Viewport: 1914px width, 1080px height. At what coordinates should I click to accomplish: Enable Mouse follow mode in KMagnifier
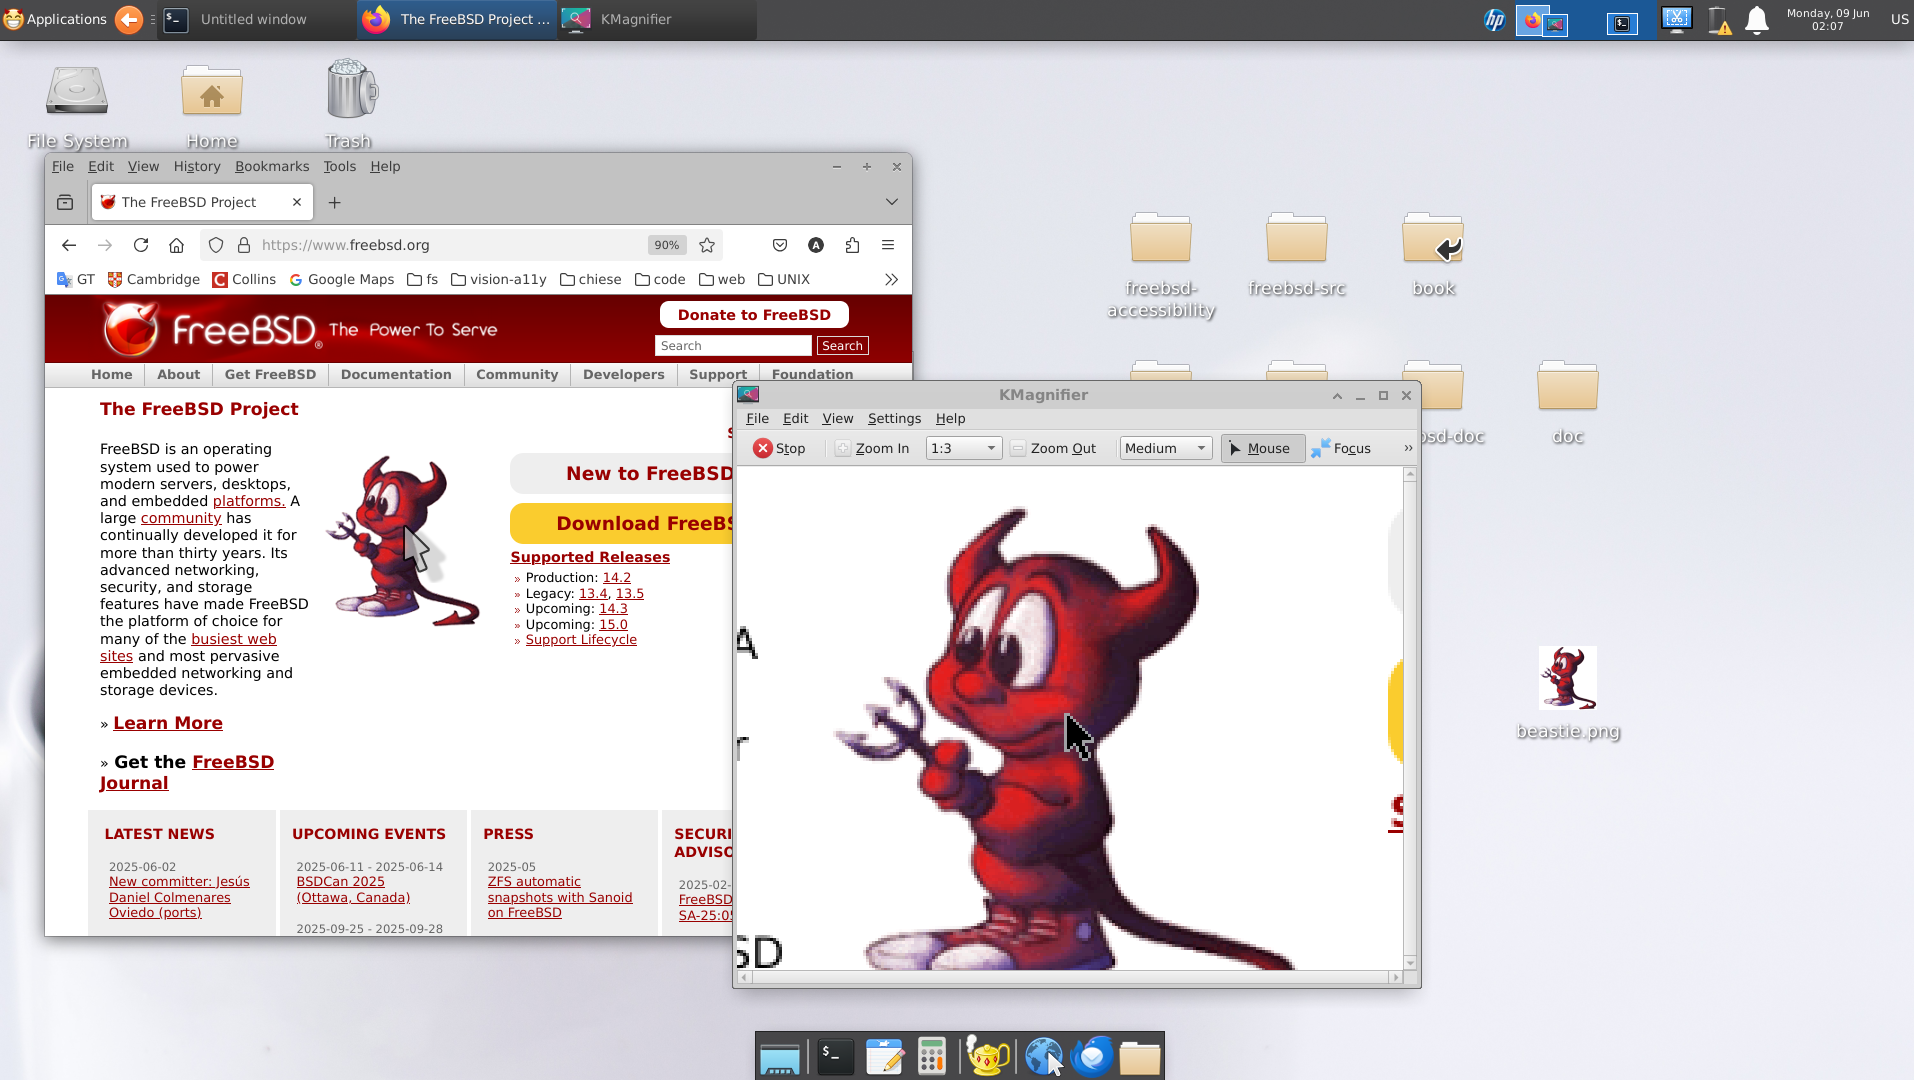pyautogui.click(x=1262, y=448)
